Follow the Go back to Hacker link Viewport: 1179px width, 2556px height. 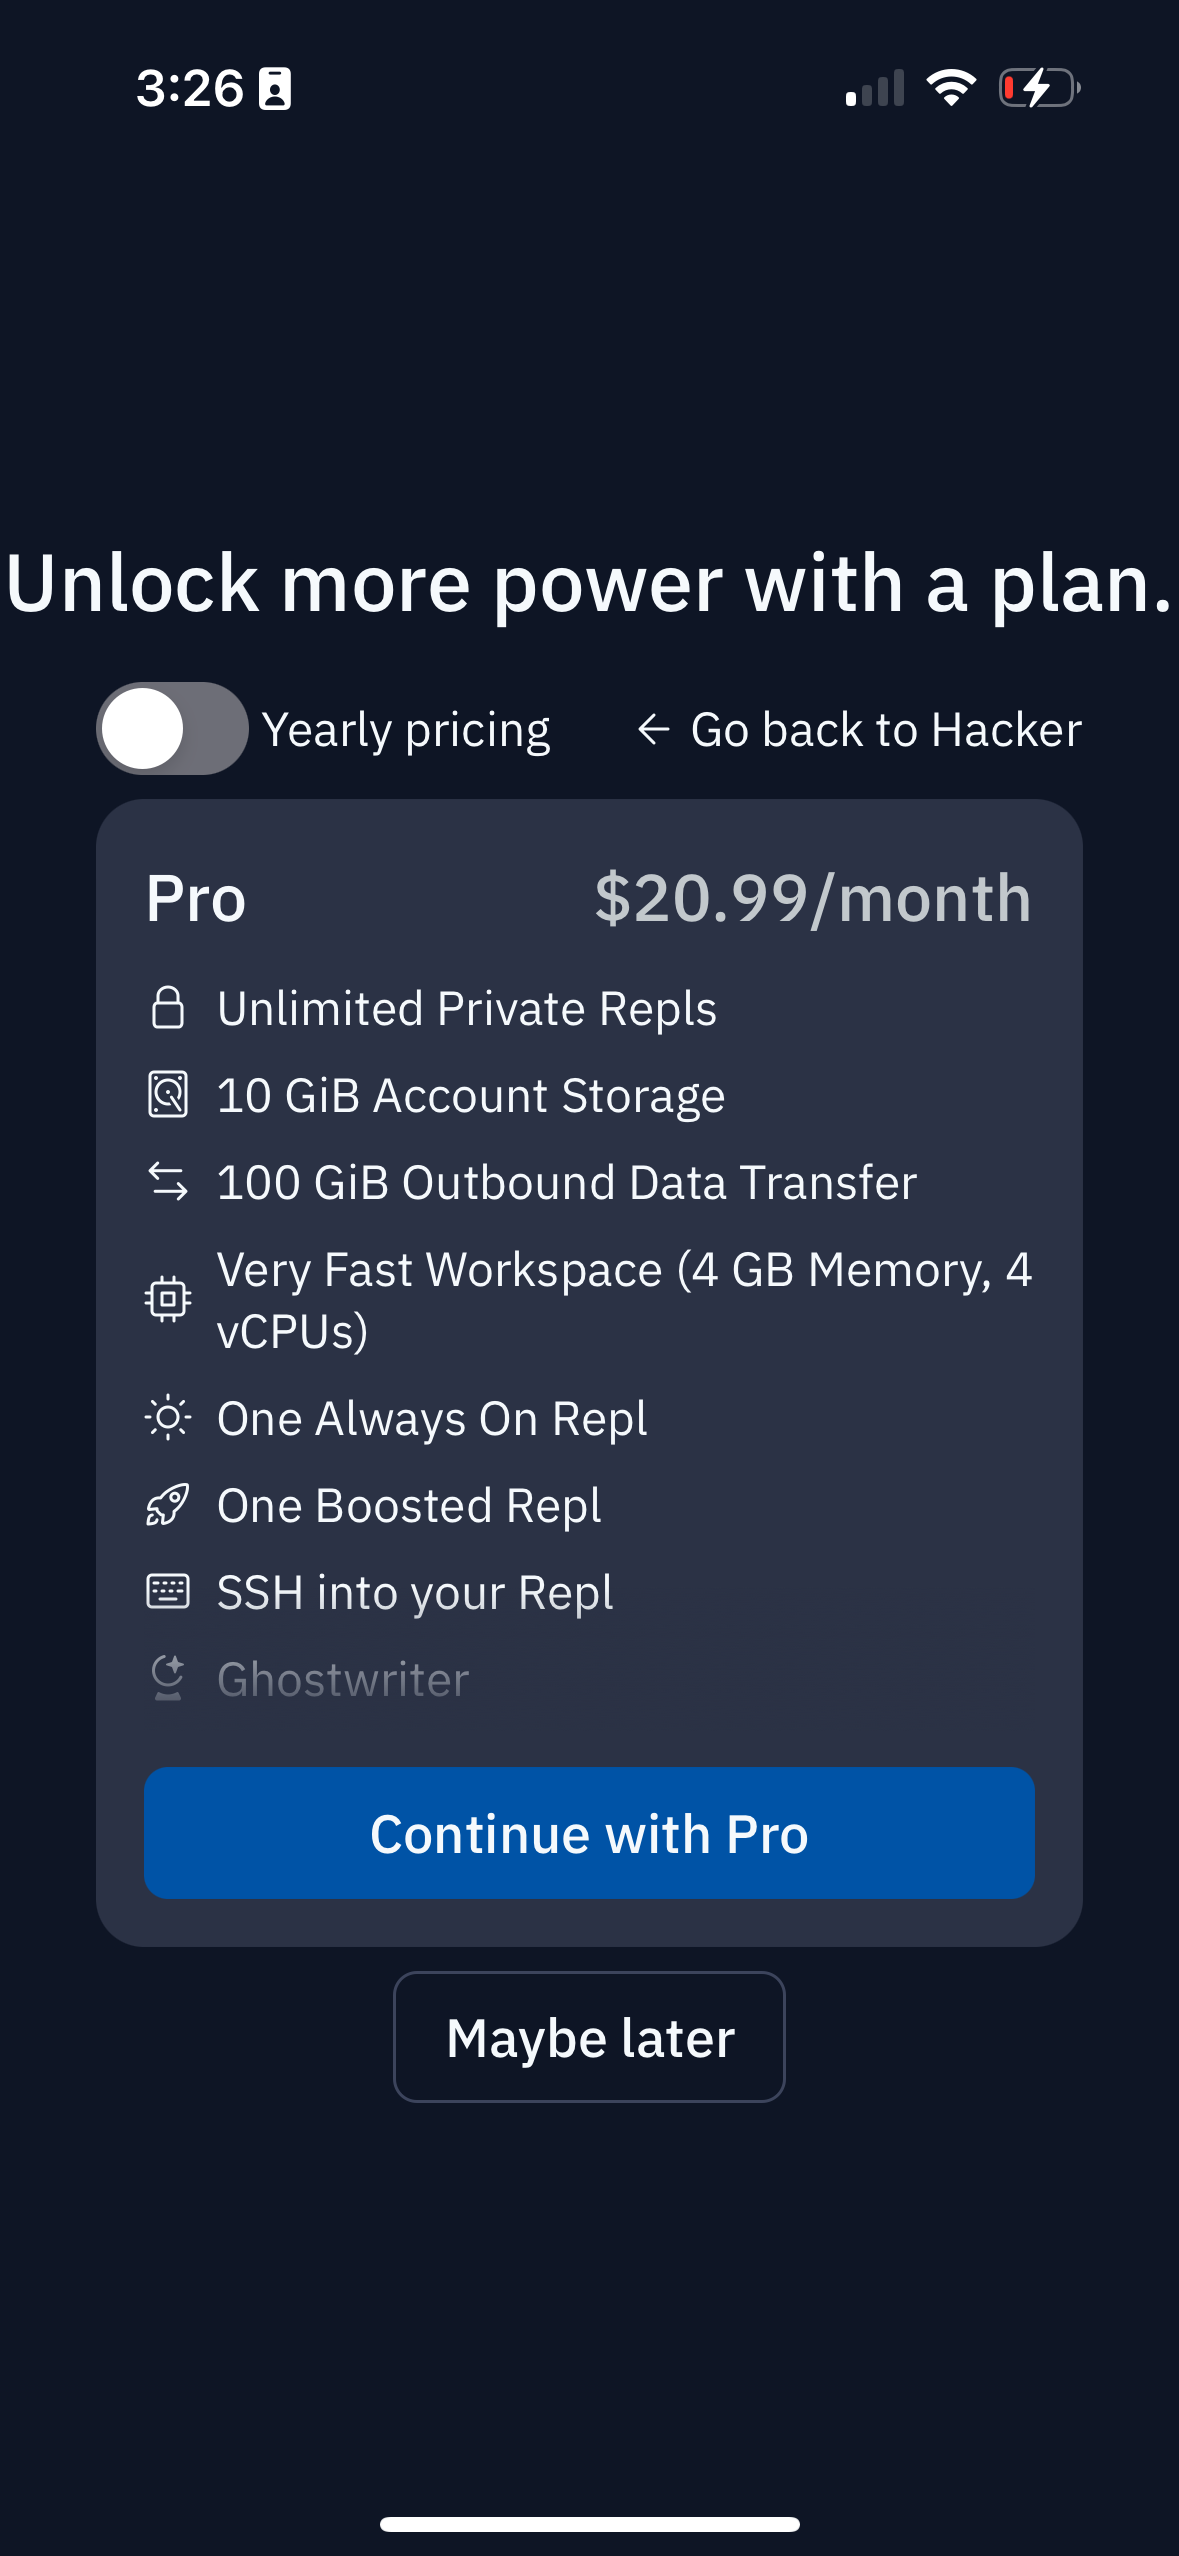(885, 730)
